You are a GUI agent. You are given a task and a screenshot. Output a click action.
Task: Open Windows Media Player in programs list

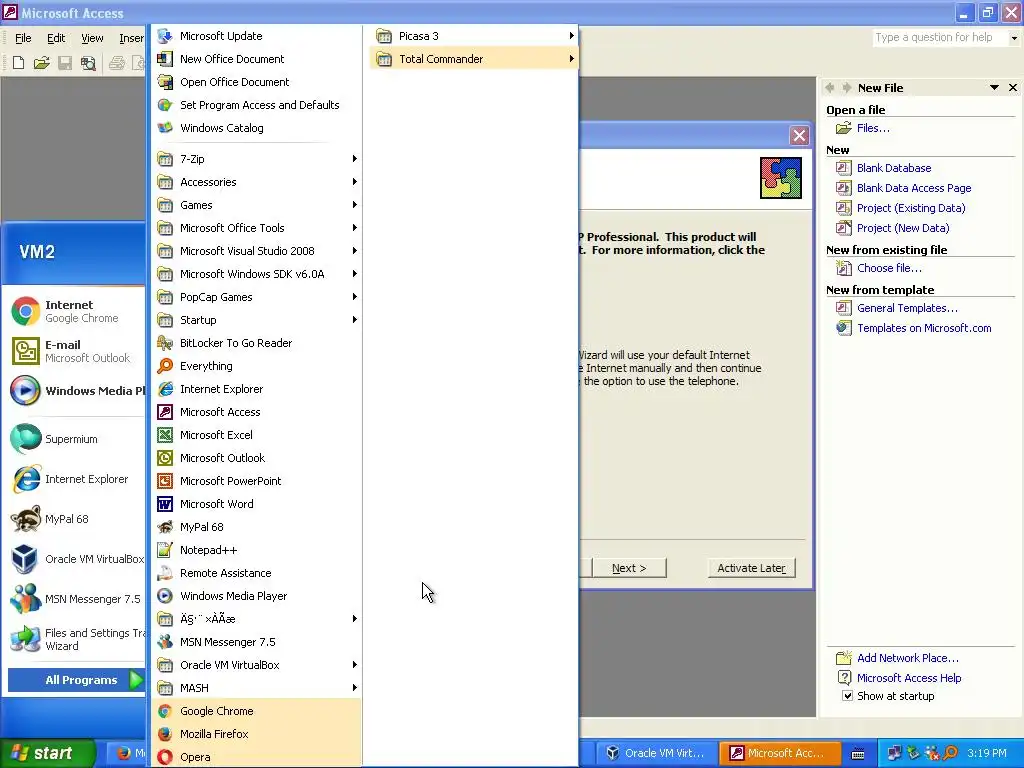[257, 596]
